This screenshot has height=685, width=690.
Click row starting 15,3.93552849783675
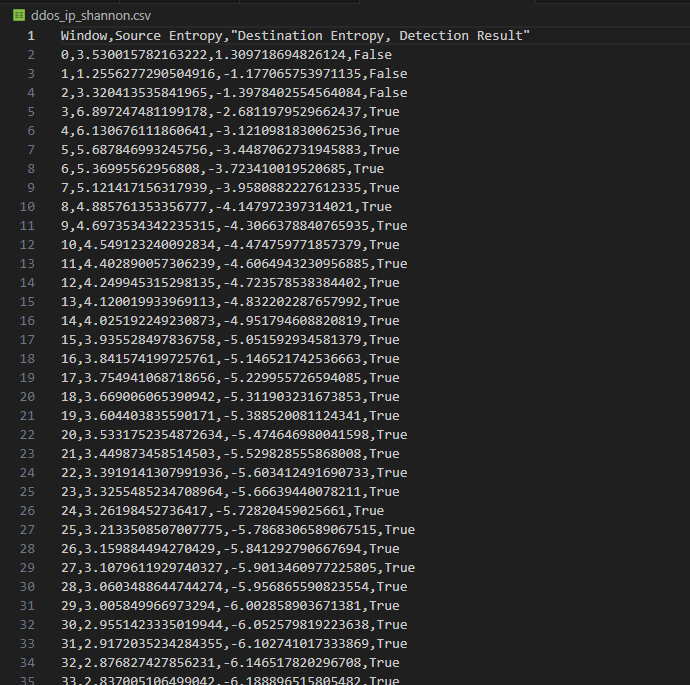[230, 339]
